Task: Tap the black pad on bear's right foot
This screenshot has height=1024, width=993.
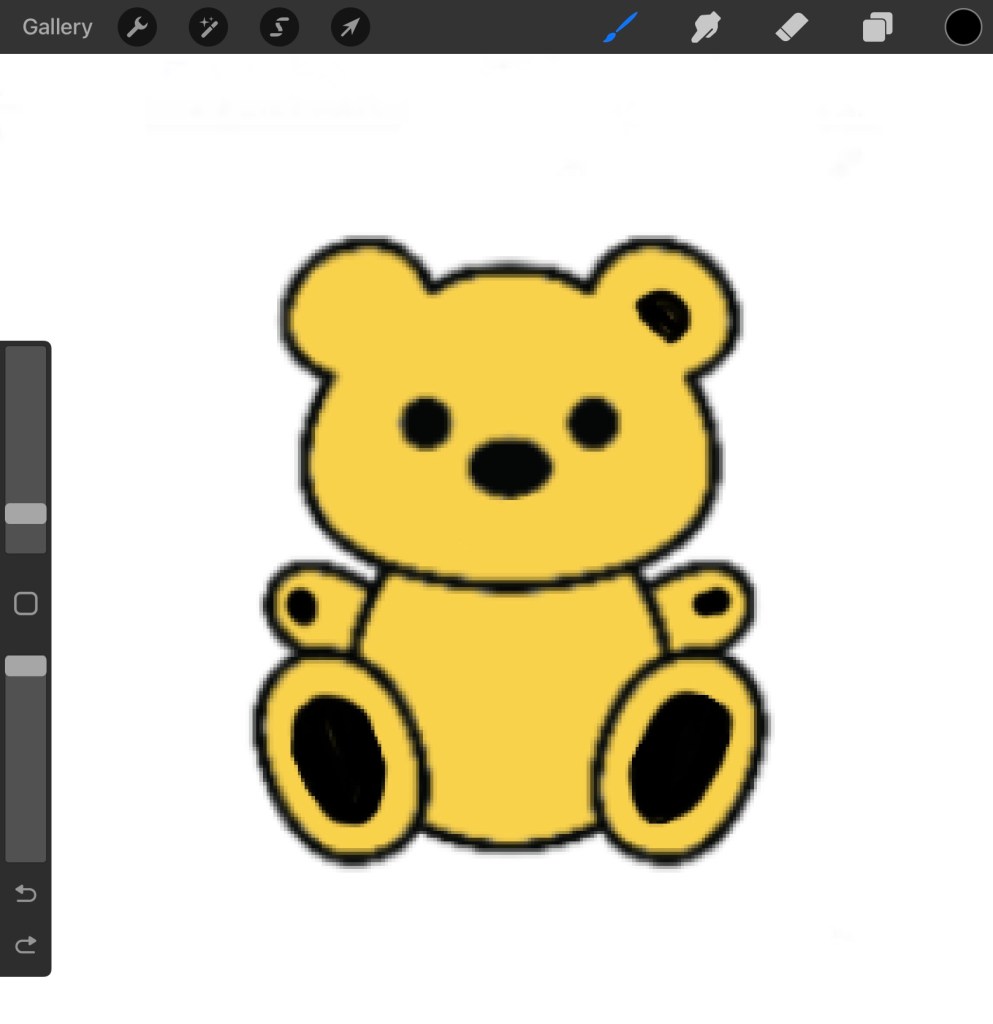Action: point(680,755)
